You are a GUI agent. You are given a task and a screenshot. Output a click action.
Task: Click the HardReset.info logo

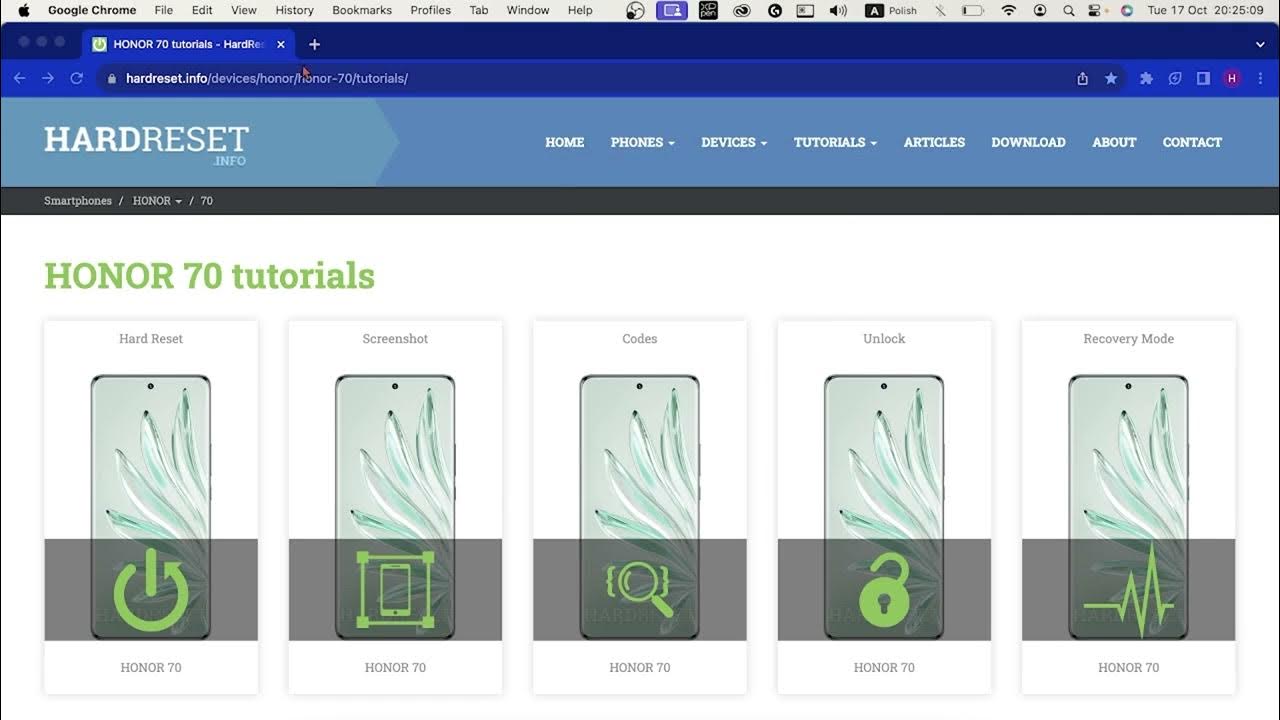(x=146, y=143)
